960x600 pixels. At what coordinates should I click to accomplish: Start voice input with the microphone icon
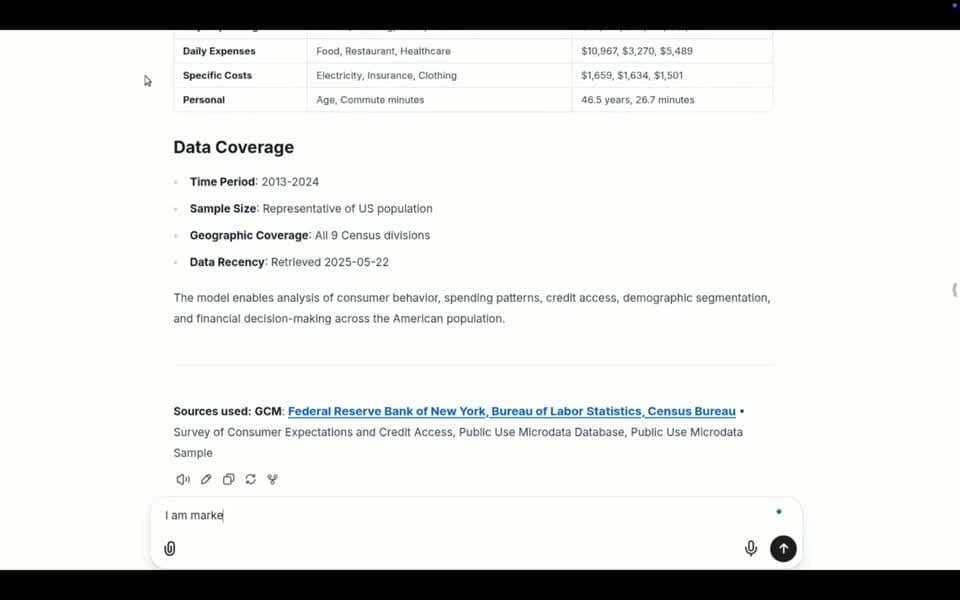(751, 549)
